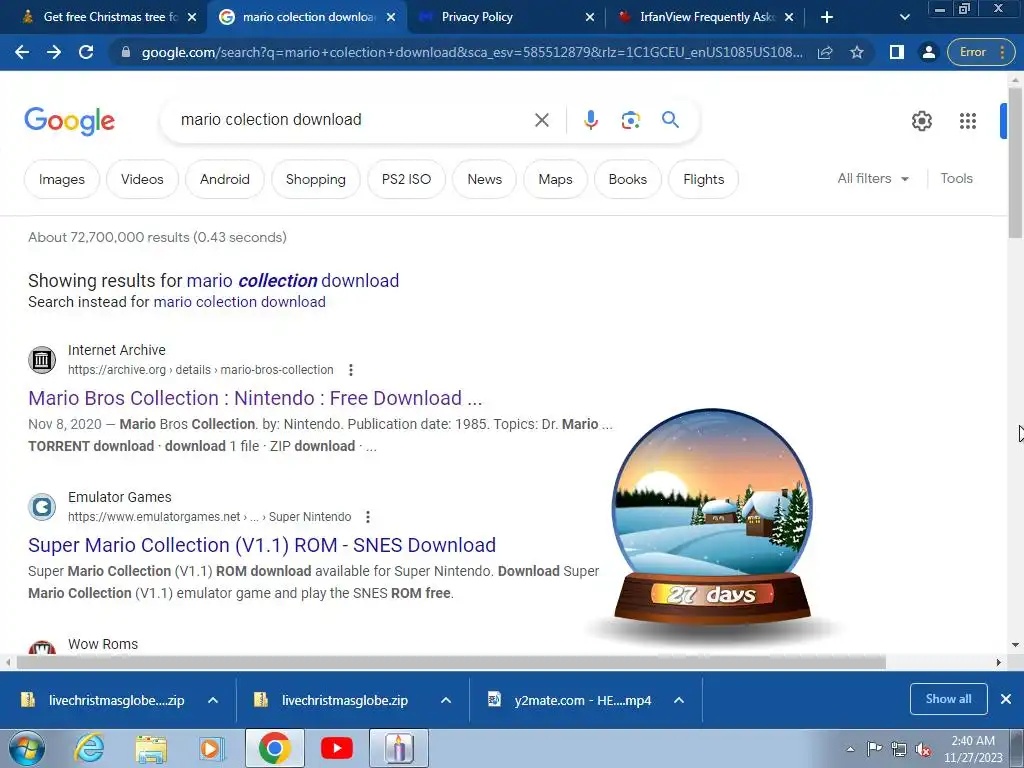Filter results by Videos
The image size is (1024, 768).
[x=142, y=179]
